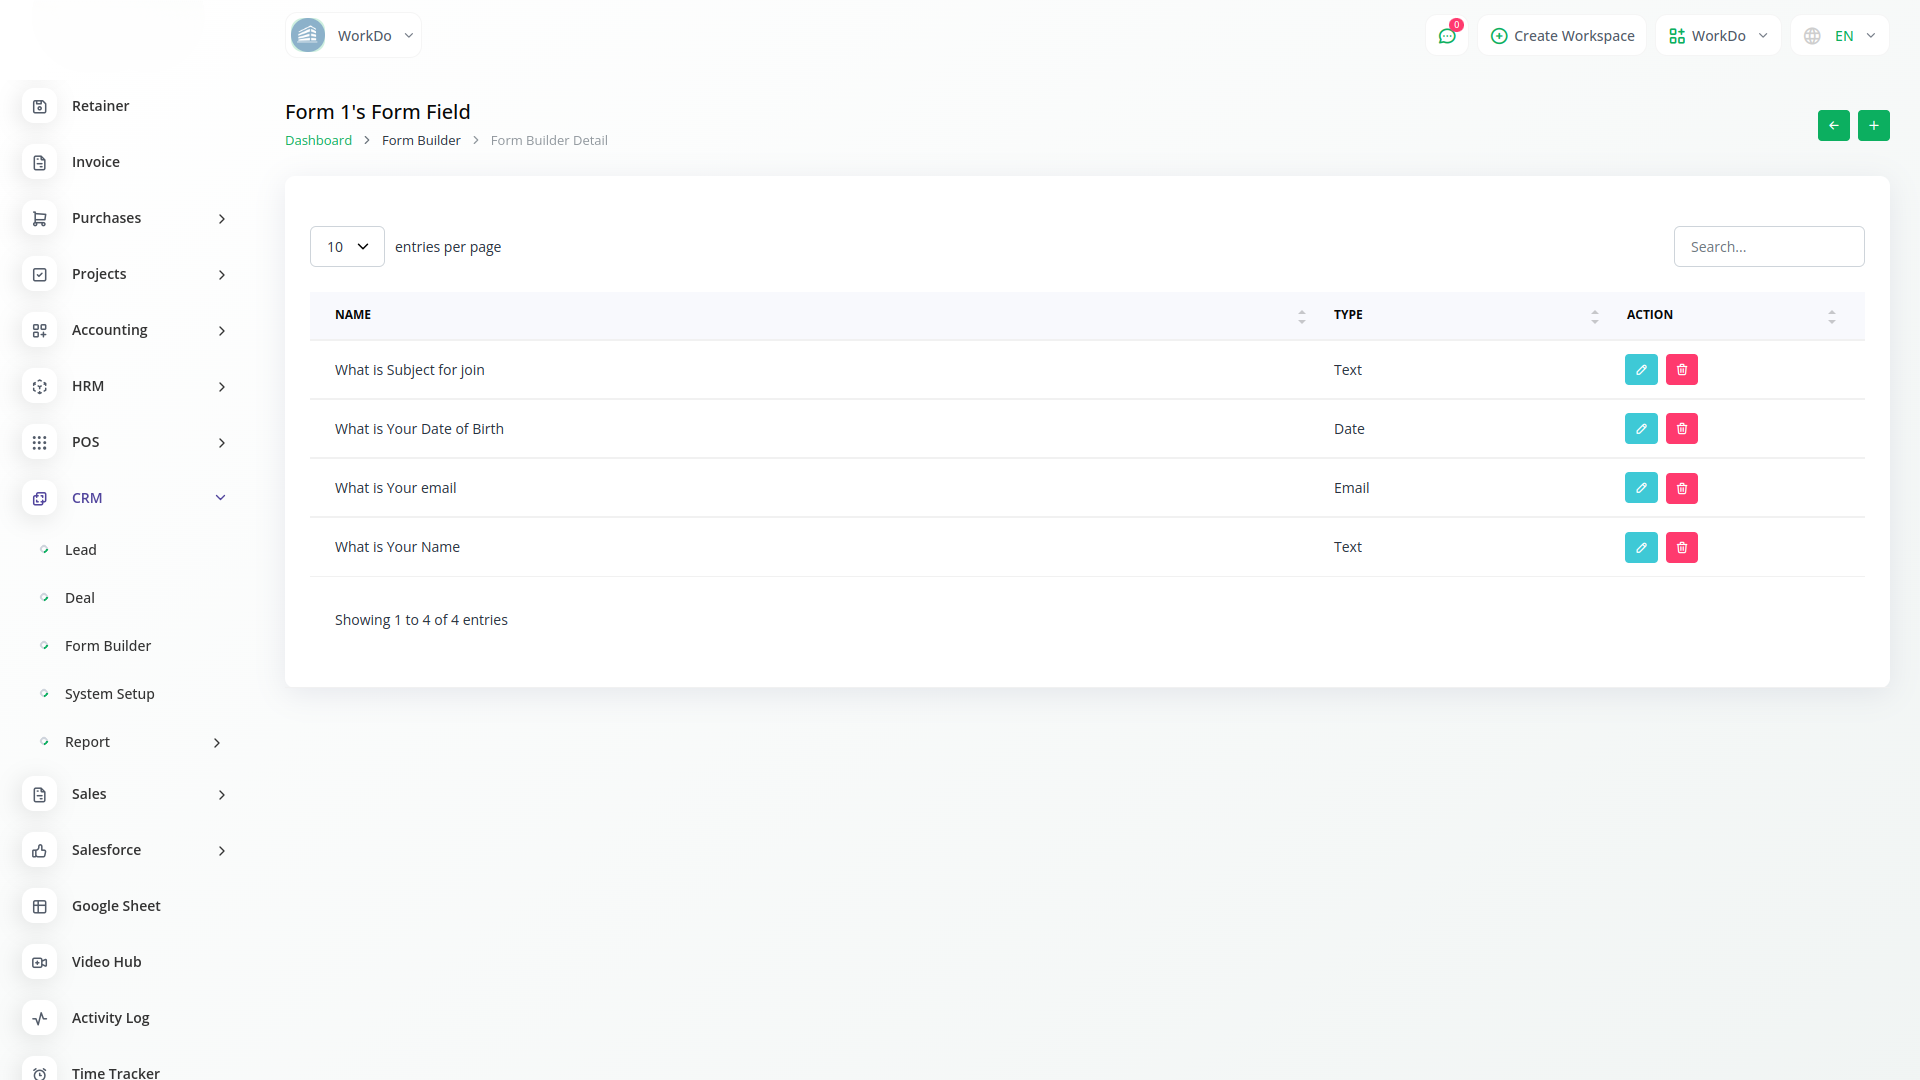1920x1080 pixels.
Task: Open the Activity Log sidebar item
Action: pos(110,1018)
